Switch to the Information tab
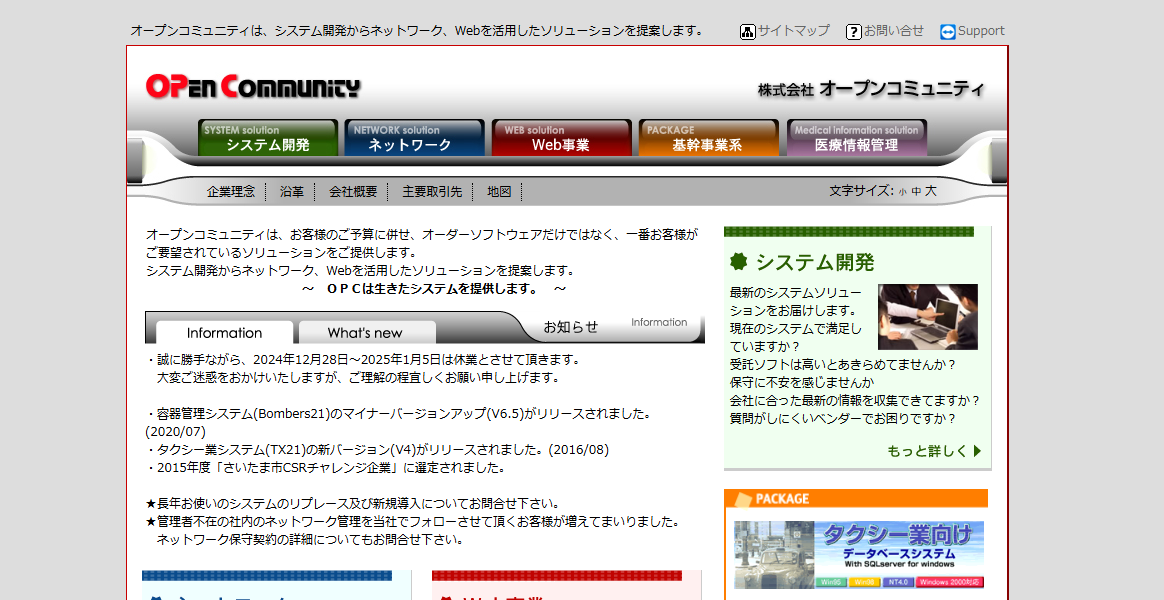This screenshot has height=600, width=1164. 224,333
